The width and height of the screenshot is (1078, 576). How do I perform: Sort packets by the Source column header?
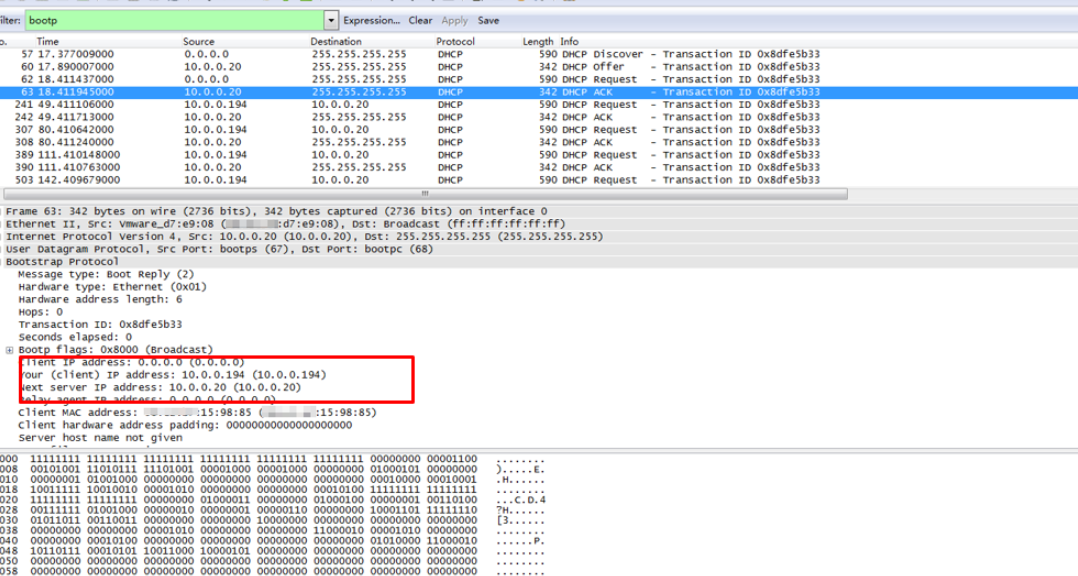click(199, 41)
